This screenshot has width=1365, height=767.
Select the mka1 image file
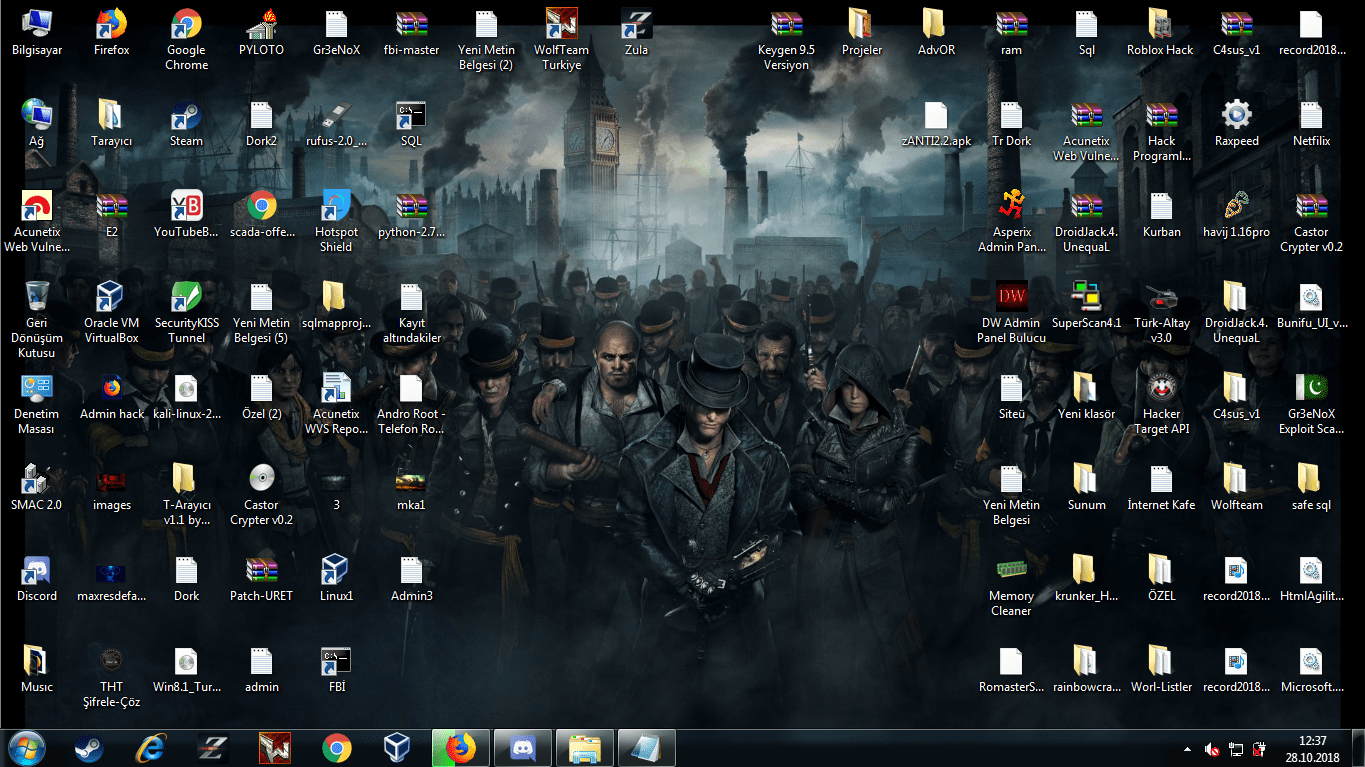point(412,488)
